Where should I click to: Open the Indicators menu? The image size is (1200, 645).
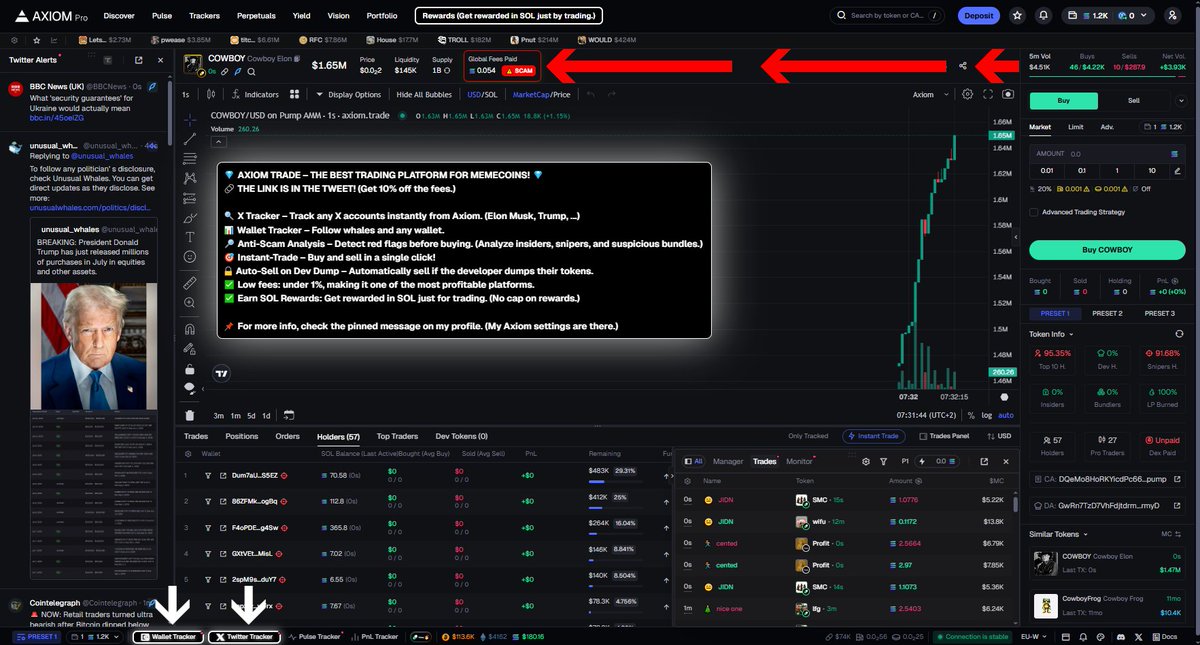click(x=255, y=94)
